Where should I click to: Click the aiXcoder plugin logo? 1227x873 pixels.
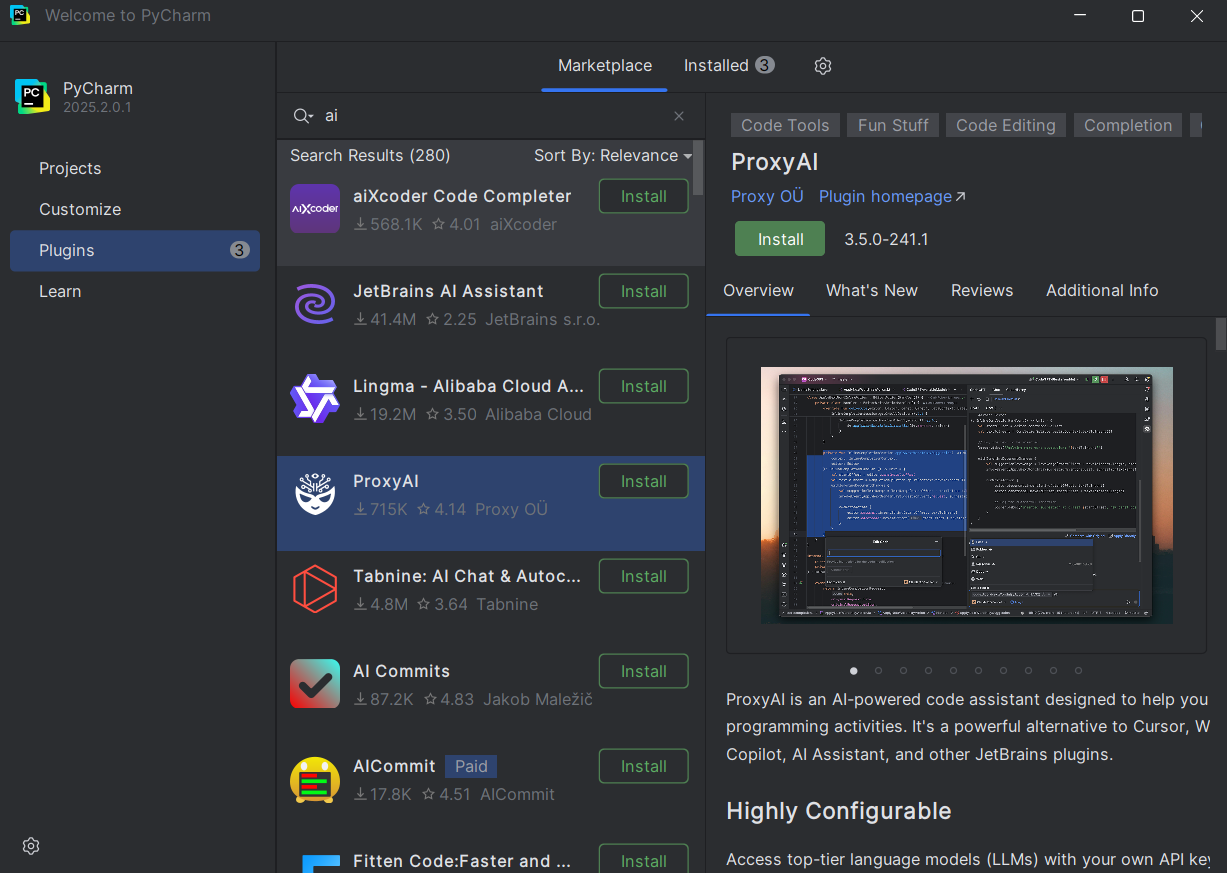(x=315, y=209)
